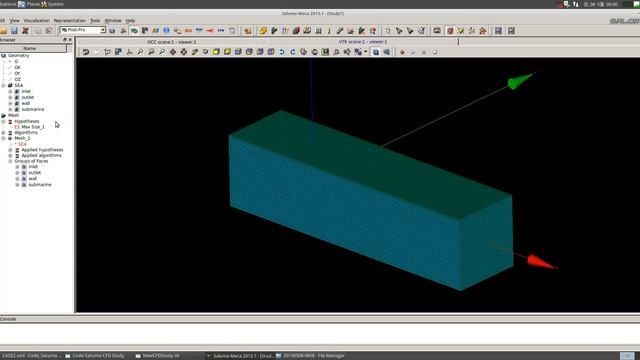Click the blue rotate counterclockwise icon
This screenshot has width=640, height=360.
pos(282,52)
